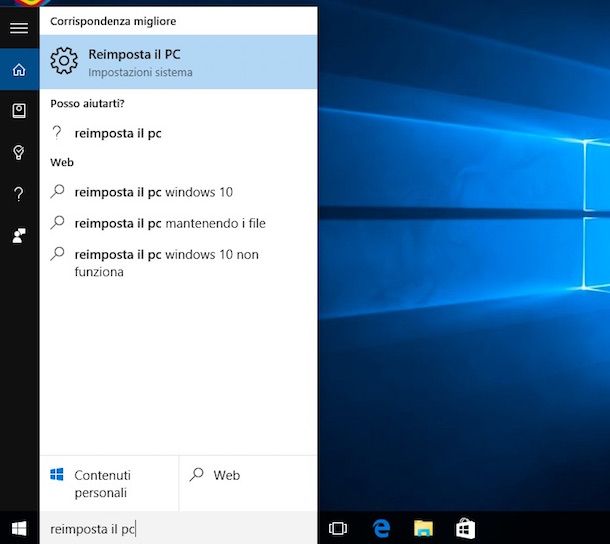610x544 pixels.
Task: Click 'Corrispondenza migliore' header text
Action: pyautogui.click(x=113, y=21)
